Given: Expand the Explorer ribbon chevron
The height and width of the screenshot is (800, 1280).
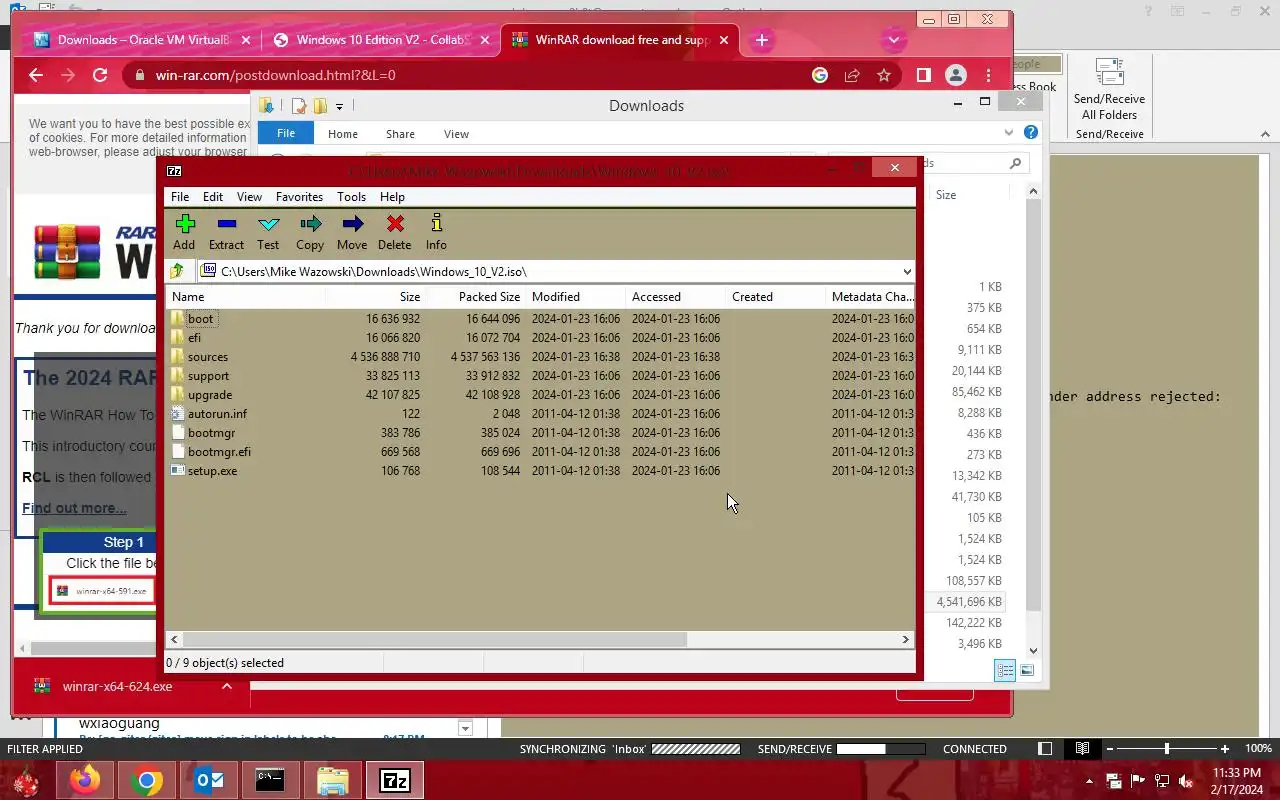Looking at the screenshot, I should (x=1008, y=132).
